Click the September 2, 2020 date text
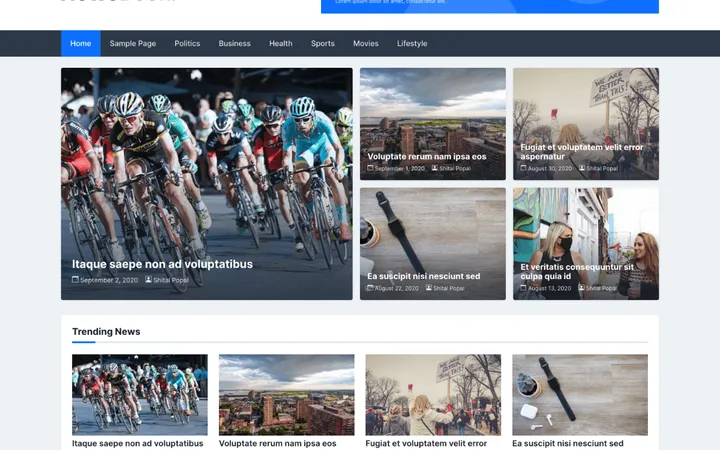Viewport: 720px width, 450px height. coord(109,280)
